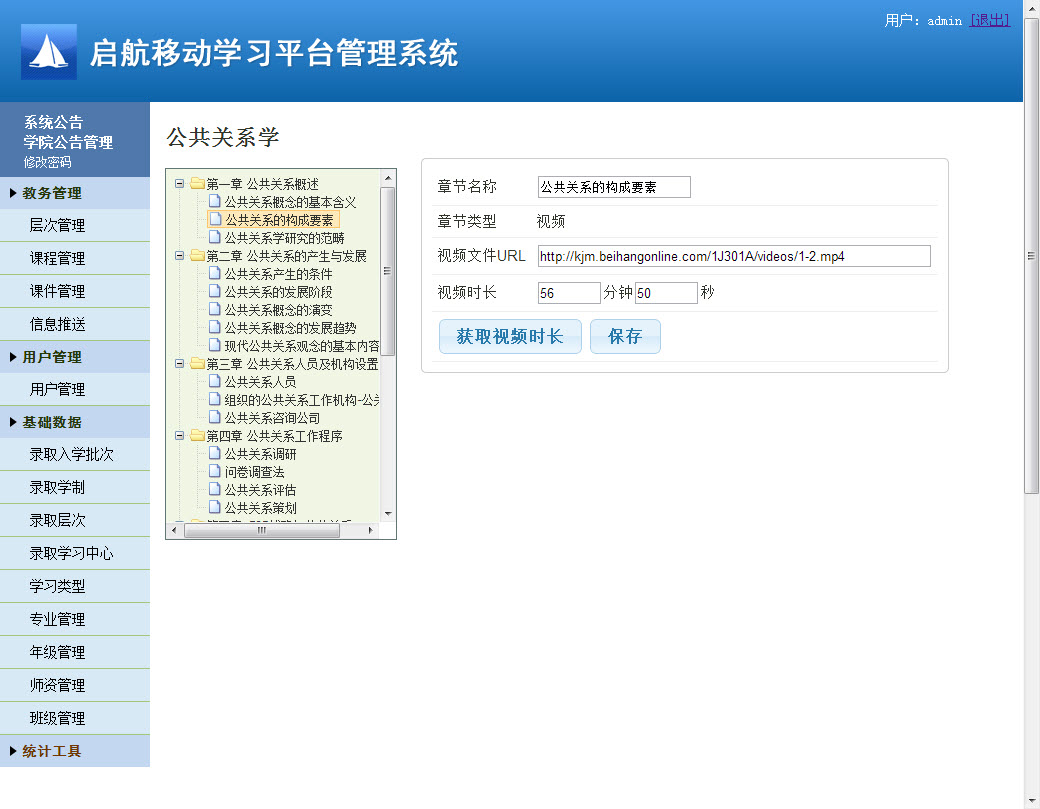Click the 保存 button

coord(625,336)
